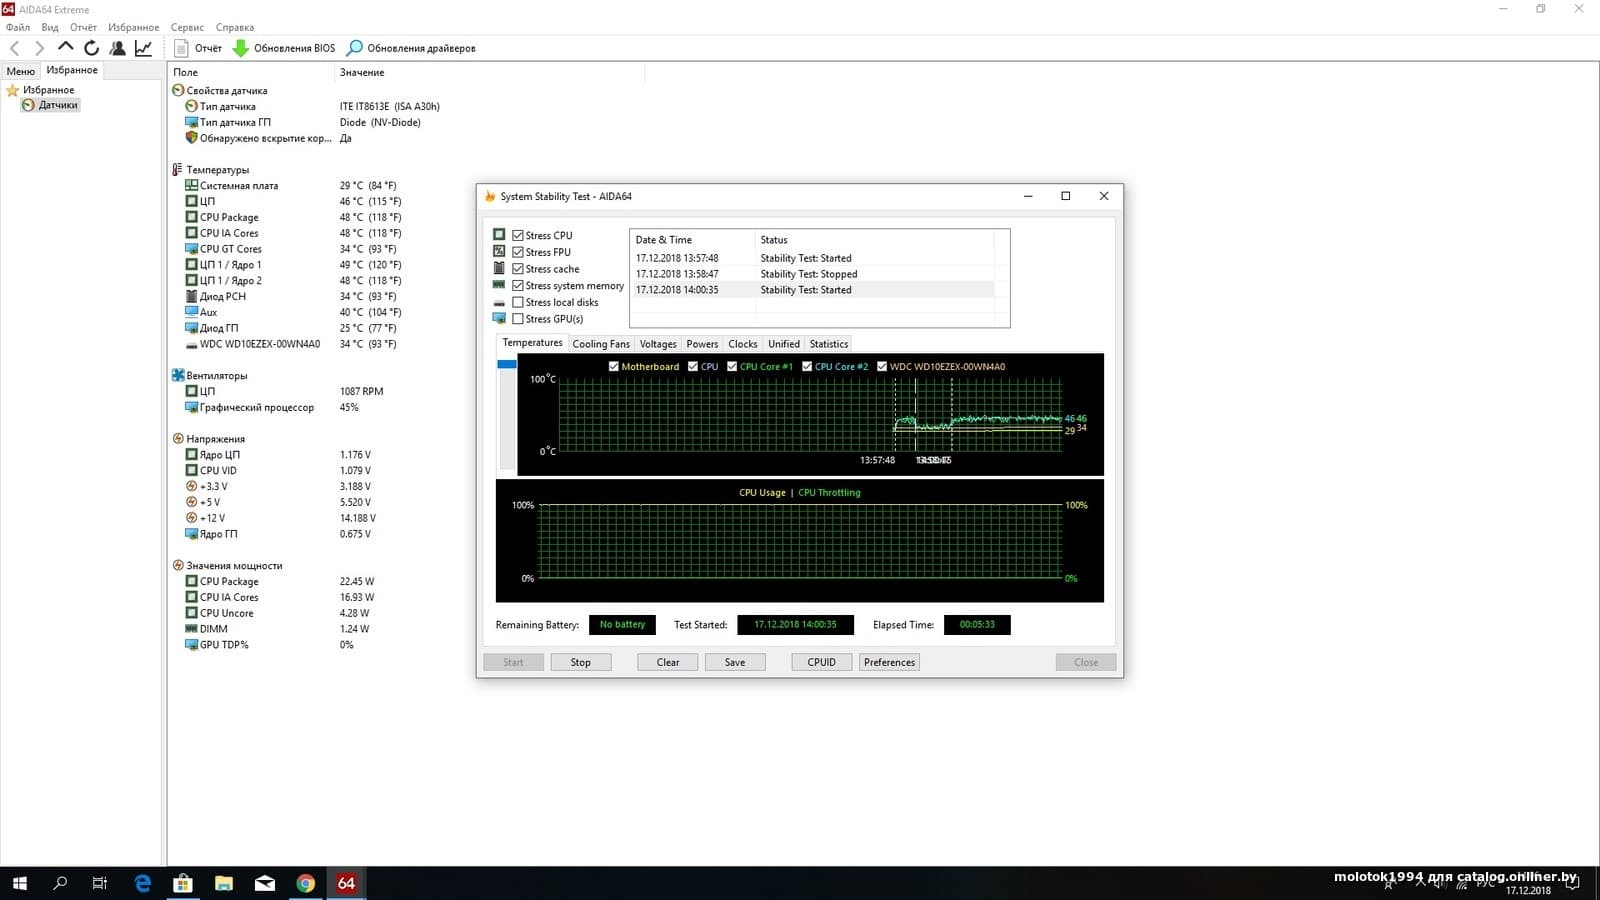Uncheck CPU Core #1 in graph legend
This screenshot has width=1600, height=900.
tap(732, 367)
